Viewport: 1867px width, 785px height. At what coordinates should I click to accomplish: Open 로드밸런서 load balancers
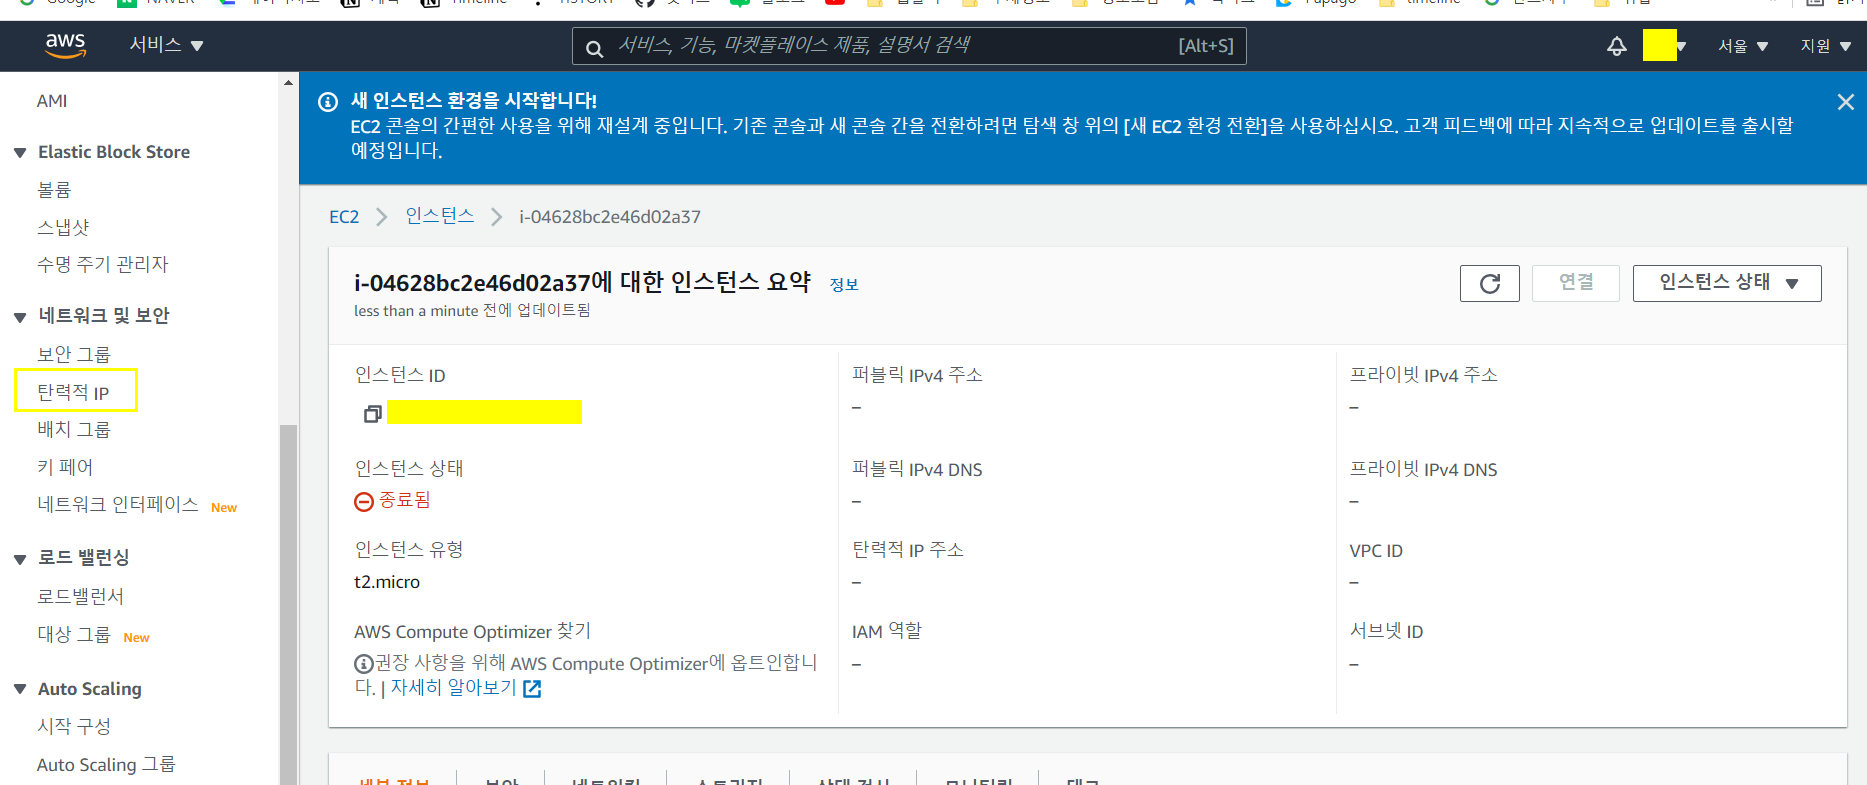click(81, 597)
